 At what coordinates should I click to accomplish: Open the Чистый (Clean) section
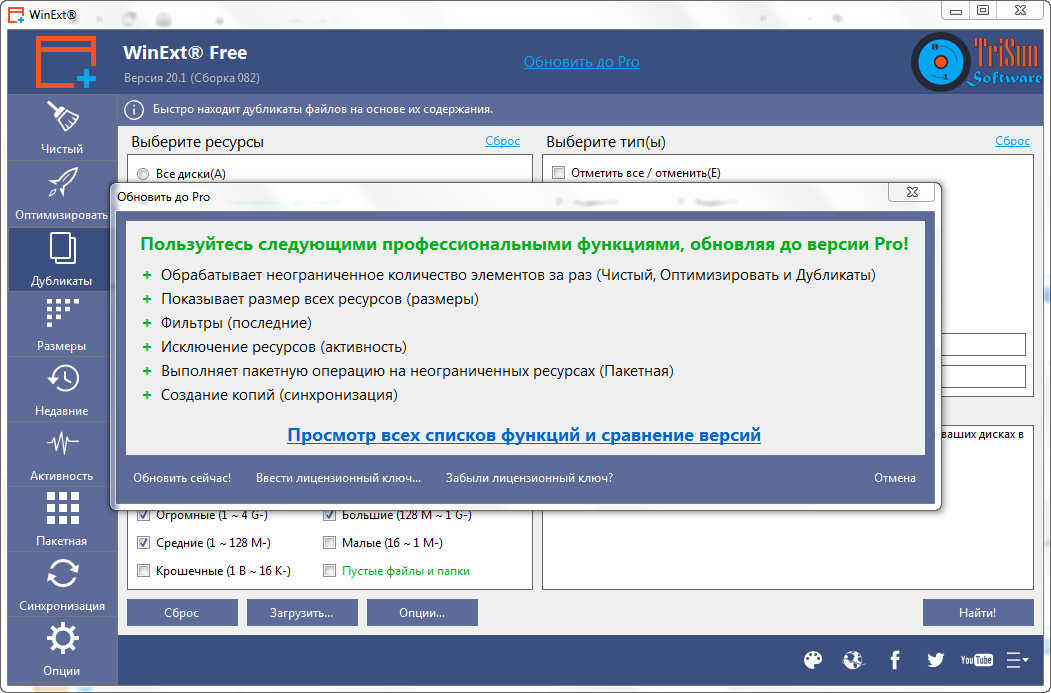62,127
